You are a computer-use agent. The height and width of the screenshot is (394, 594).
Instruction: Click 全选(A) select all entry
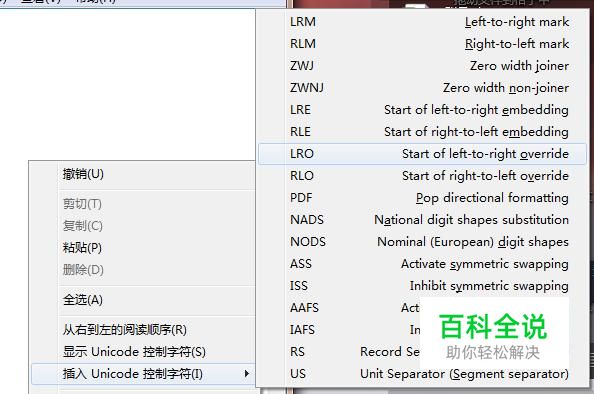[143, 300]
